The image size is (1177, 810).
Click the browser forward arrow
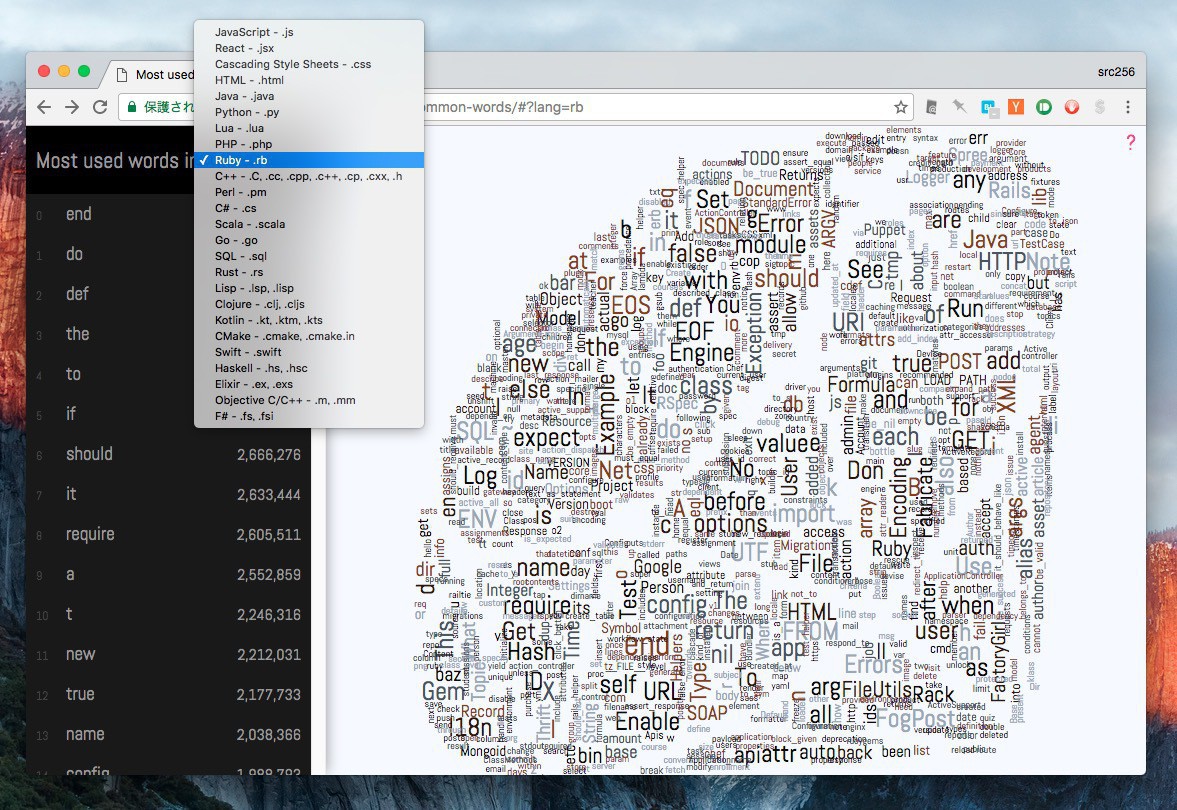[72, 107]
